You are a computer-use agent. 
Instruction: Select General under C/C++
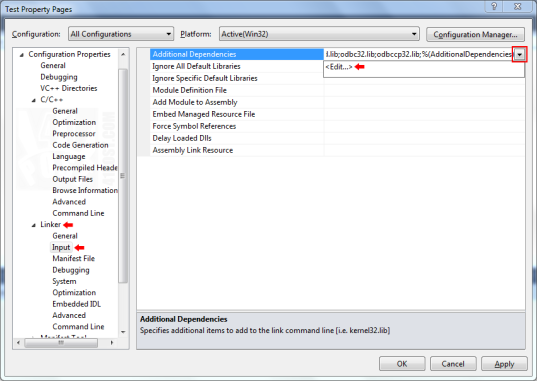click(x=65, y=111)
